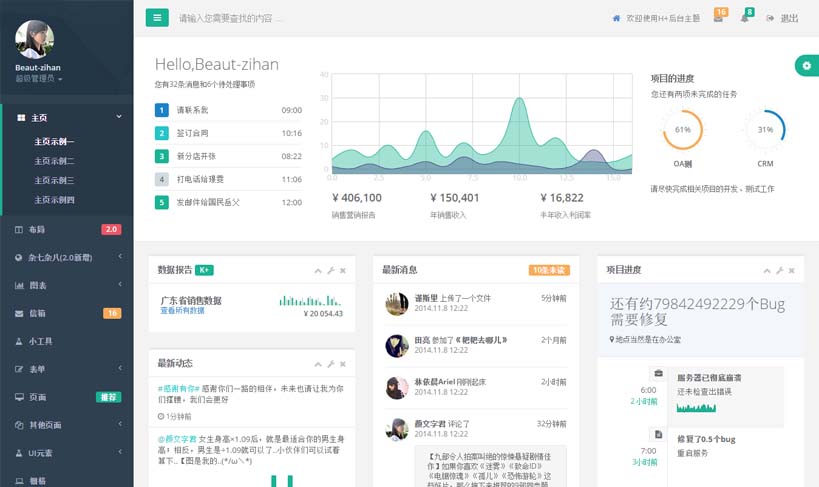Open the bell alerts icon in header
Image resolution: width=819 pixels, height=487 pixels.
click(x=745, y=19)
